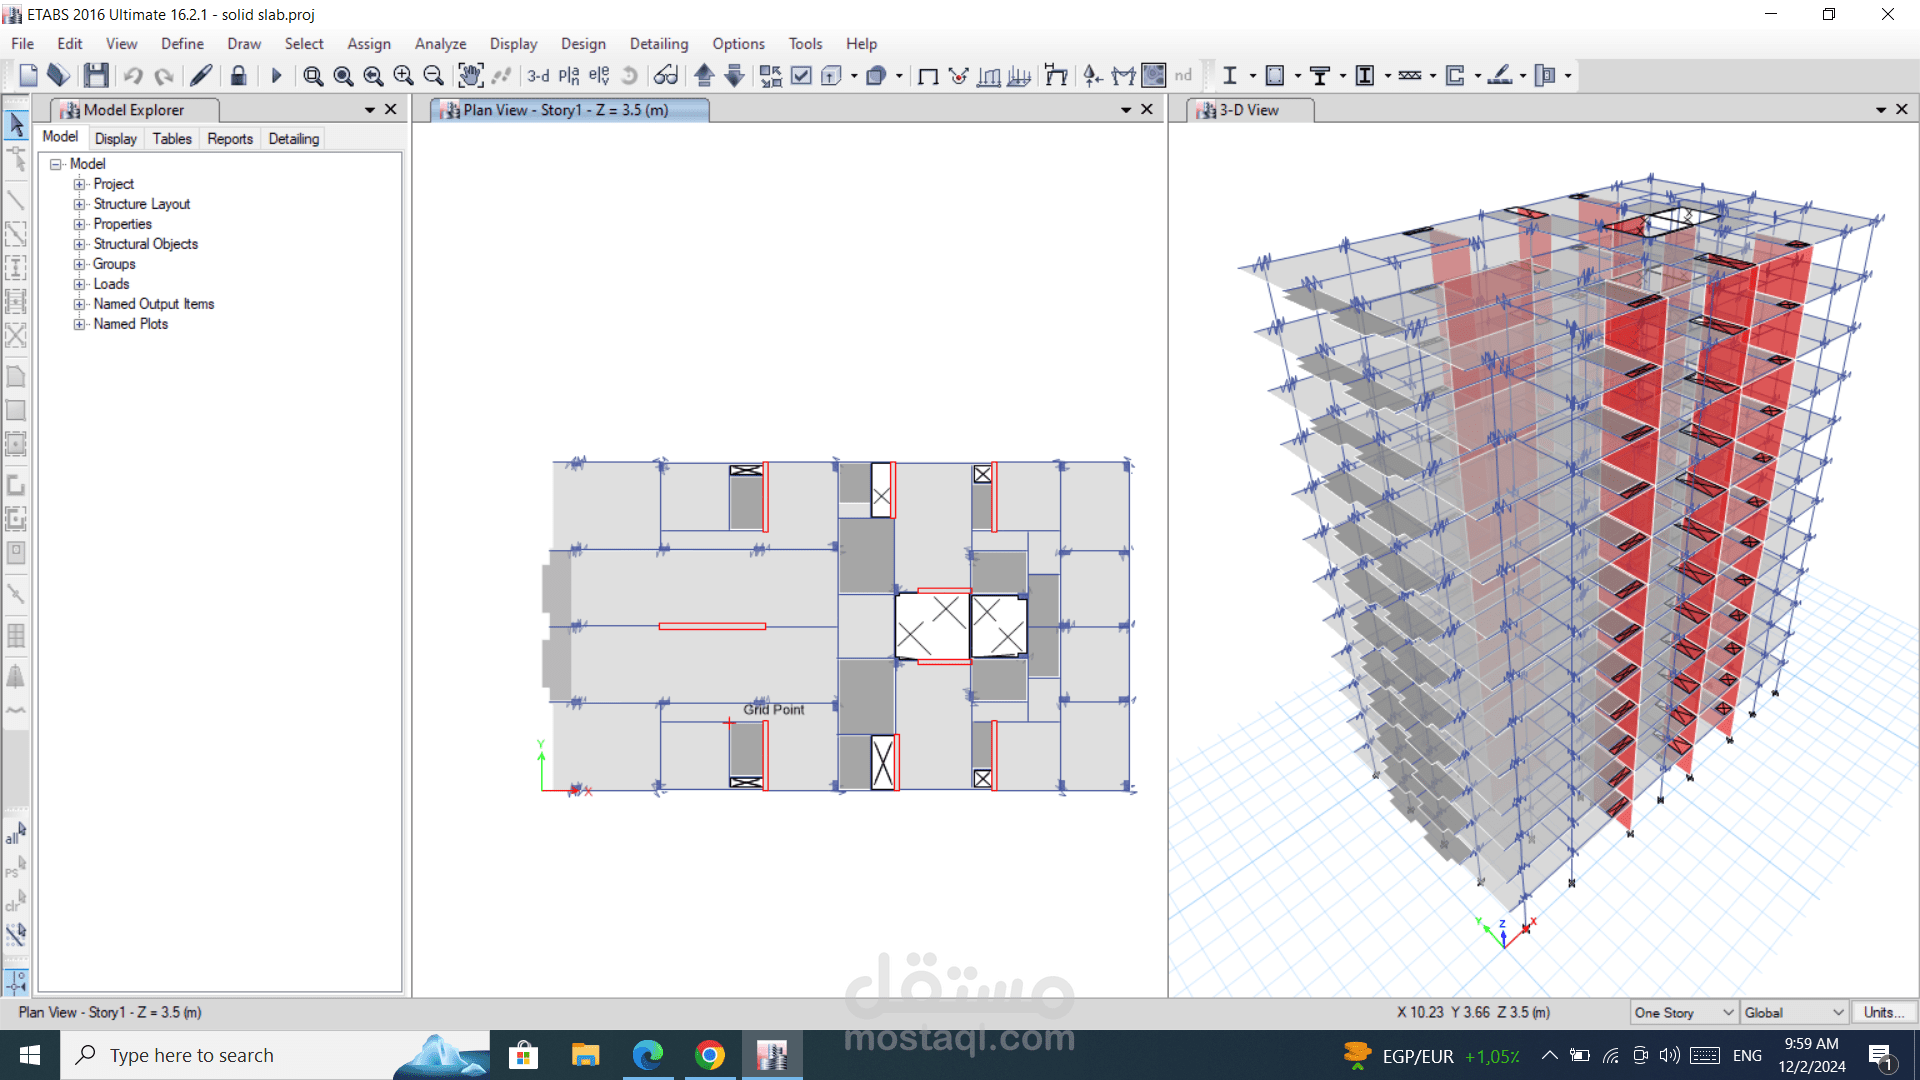Open the One Story dropdown
The width and height of the screenshot is (1920, 1080).
(x=1684, y=1013)
